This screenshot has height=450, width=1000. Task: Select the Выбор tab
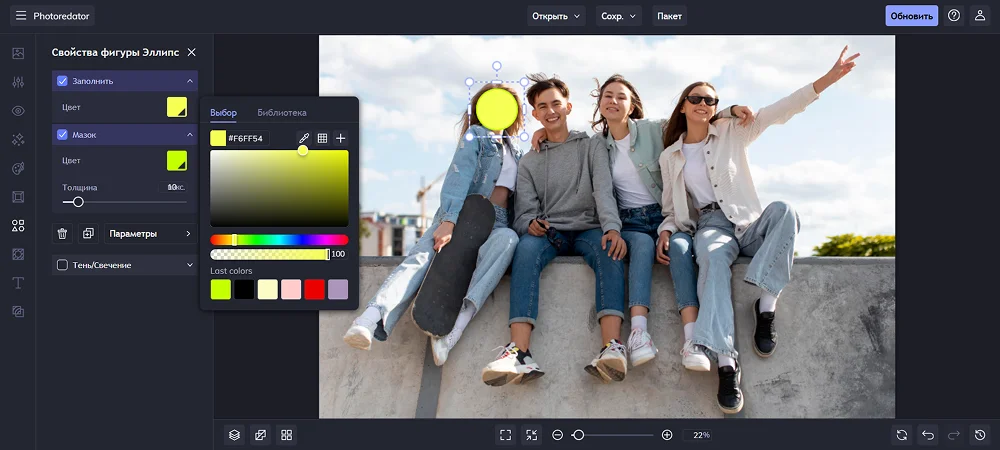point(223,113)
